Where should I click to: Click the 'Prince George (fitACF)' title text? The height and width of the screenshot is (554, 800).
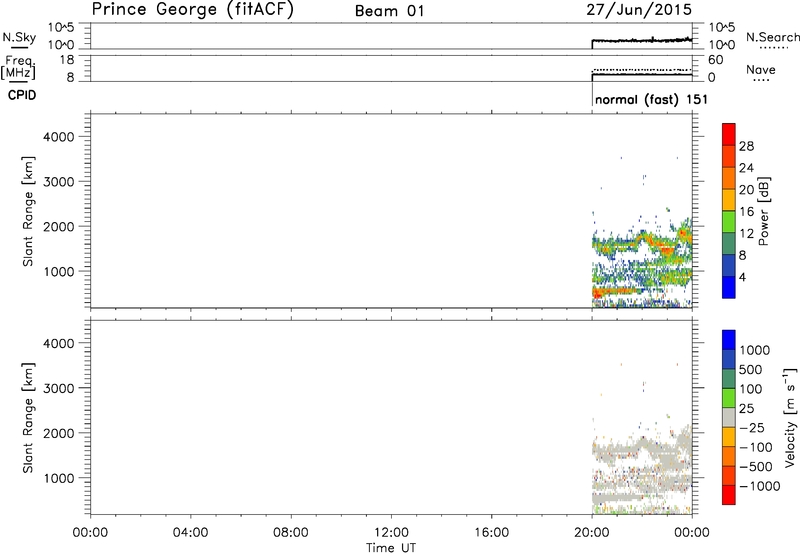tap(193, 9)
